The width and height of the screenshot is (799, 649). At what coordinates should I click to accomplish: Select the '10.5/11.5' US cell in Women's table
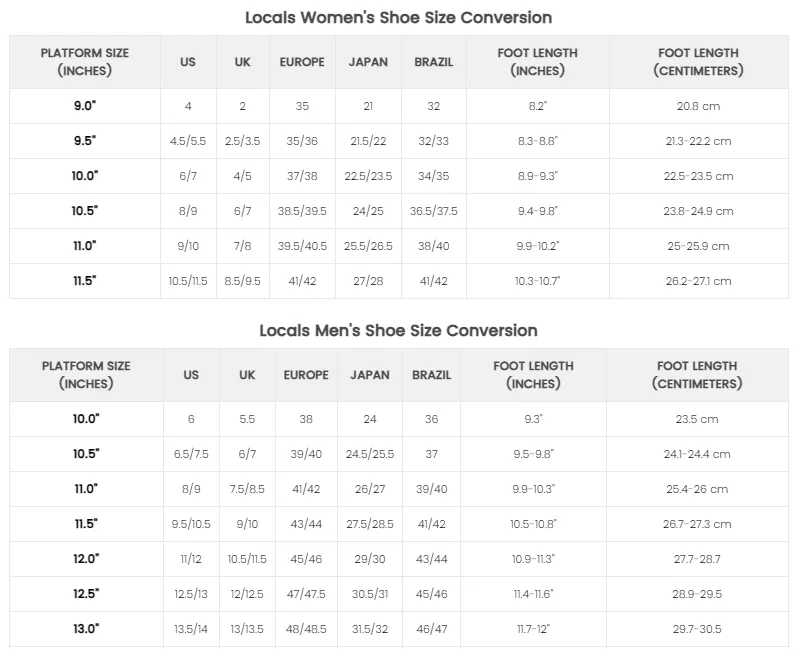(x=188, y=281)
